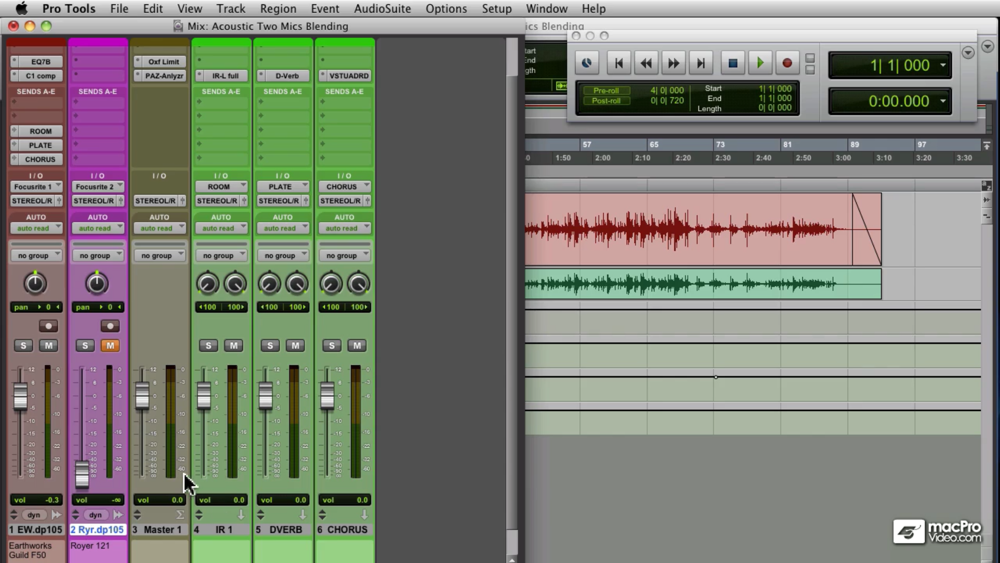Toggle the Online sync button in Transport
Viewport: 1000px width, 563px height.
click(x=586, y=63)
